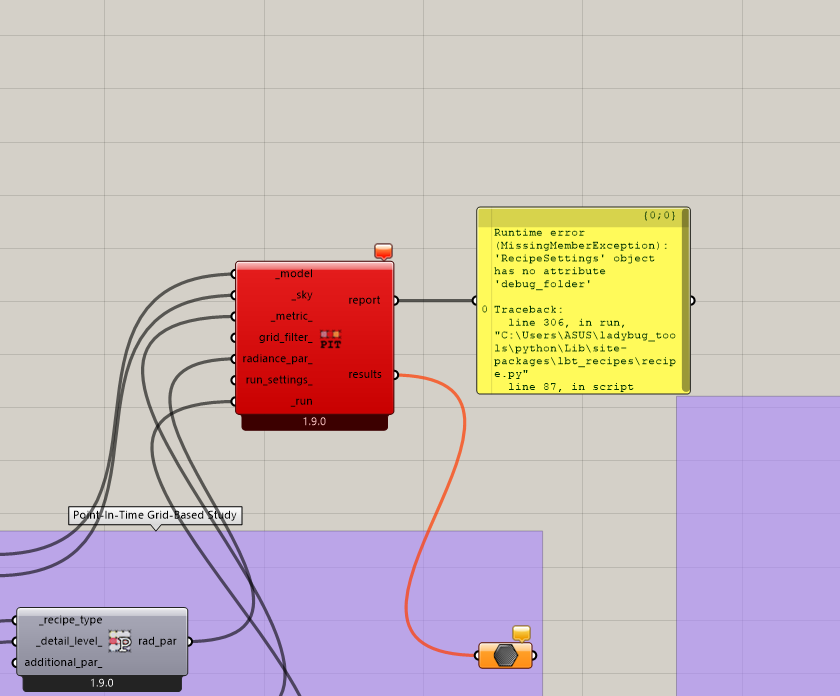This screenshot has height=696, width=840.
Task: Select the run_settings_ input
Action: (x=279, y=380)
